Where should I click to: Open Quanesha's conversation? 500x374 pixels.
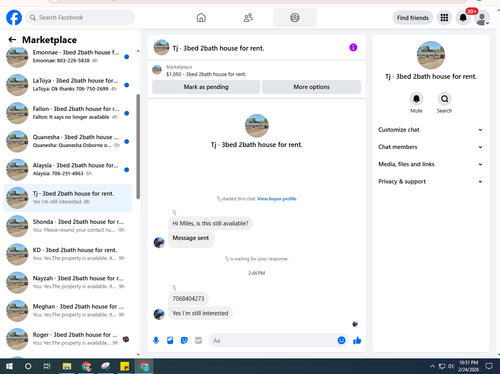click(x=68, y=141)
